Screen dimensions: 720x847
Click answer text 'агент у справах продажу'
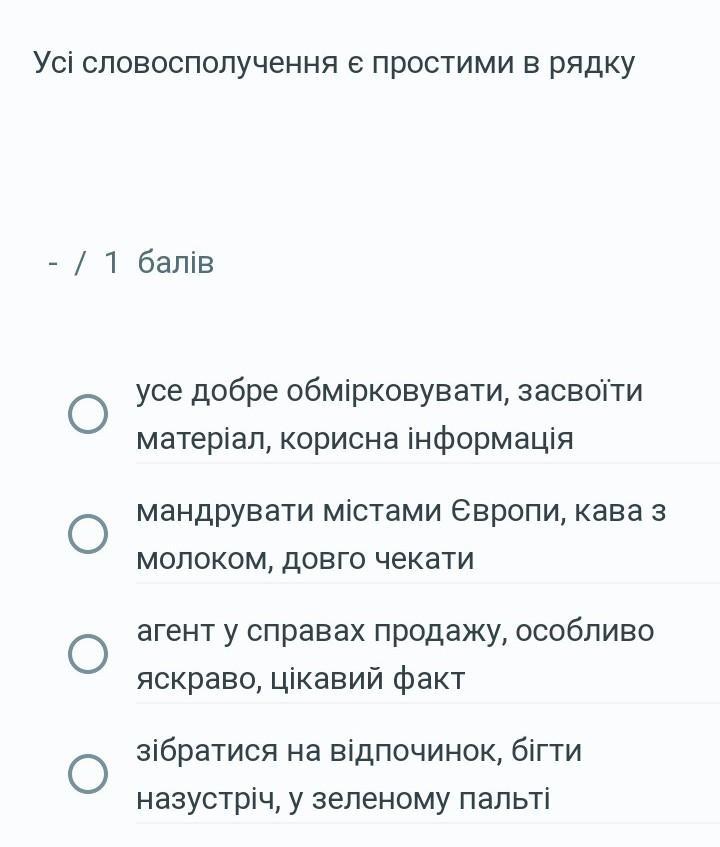322,631
